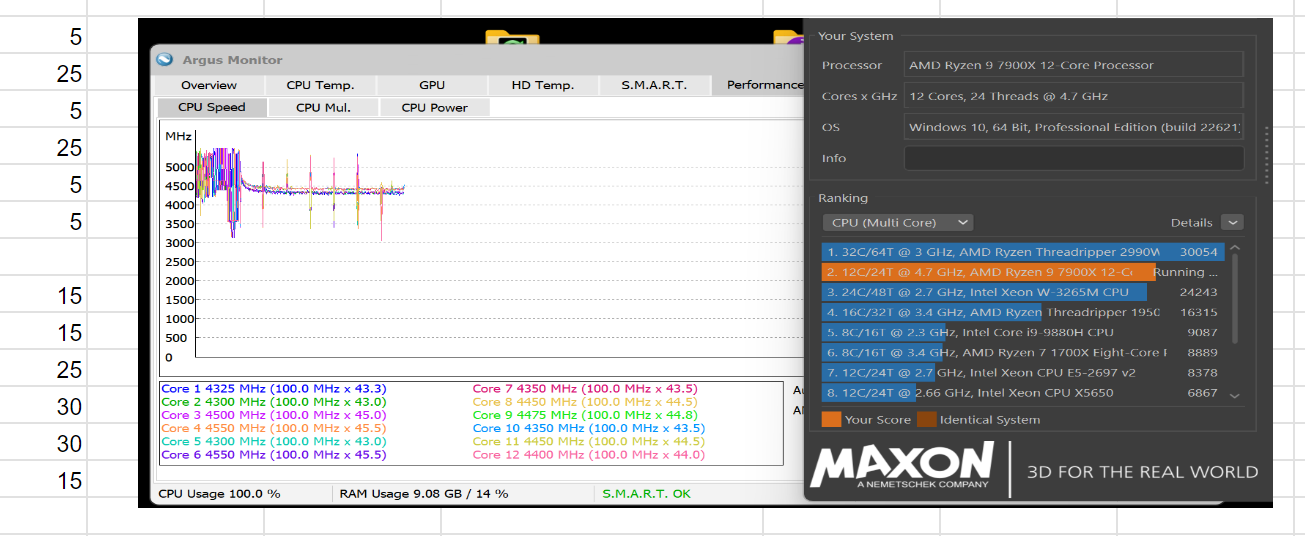1305x536 pixels.
Task: Switch to the CPU Temp. tab
Action: (320, 85)
